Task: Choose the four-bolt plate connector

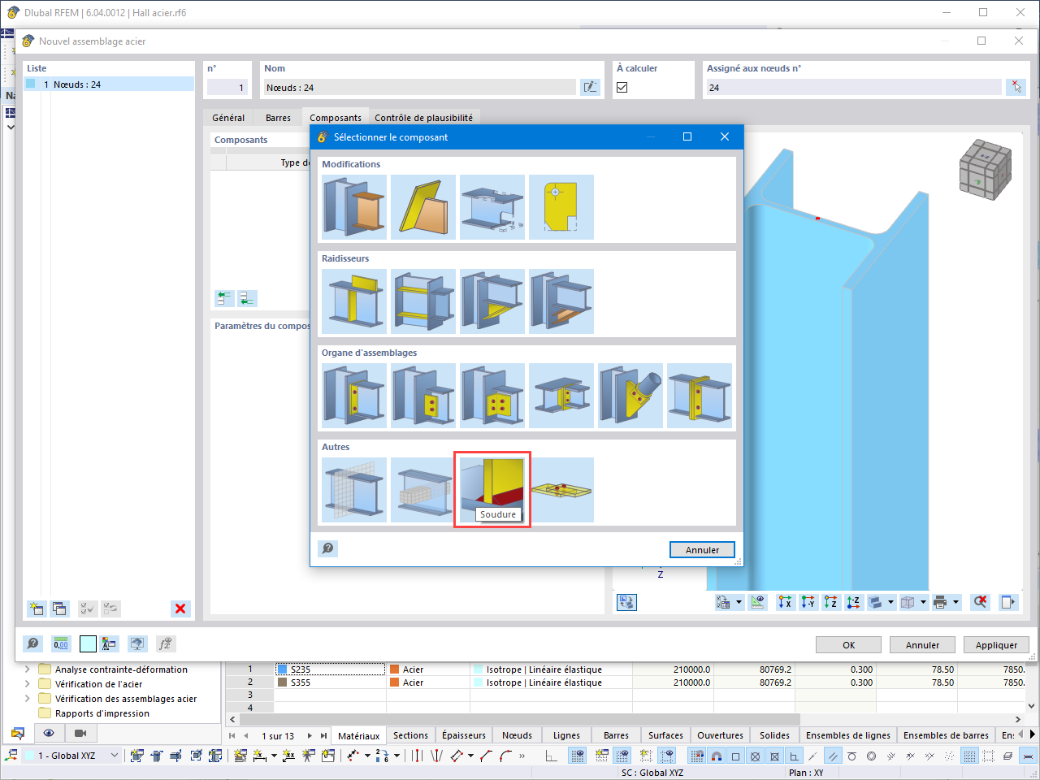Action: point(492,395)
